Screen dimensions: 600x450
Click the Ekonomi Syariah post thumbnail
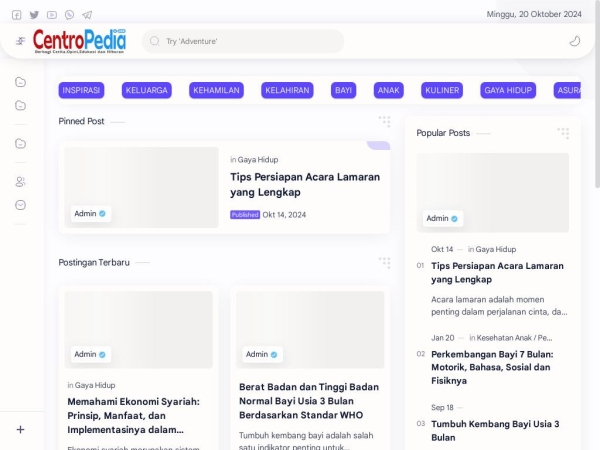pyautogui.click(x=139, y=330)
